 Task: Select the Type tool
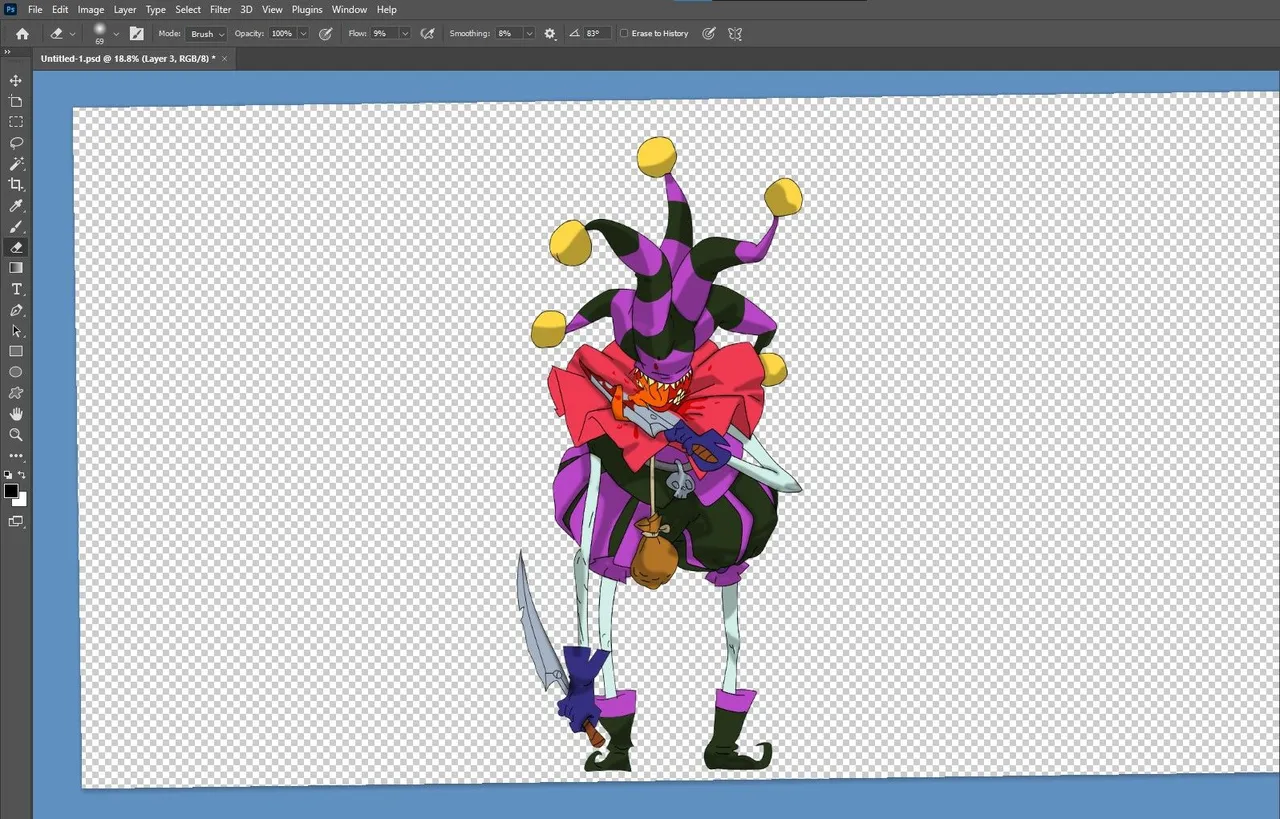click(x=16, y=289)
